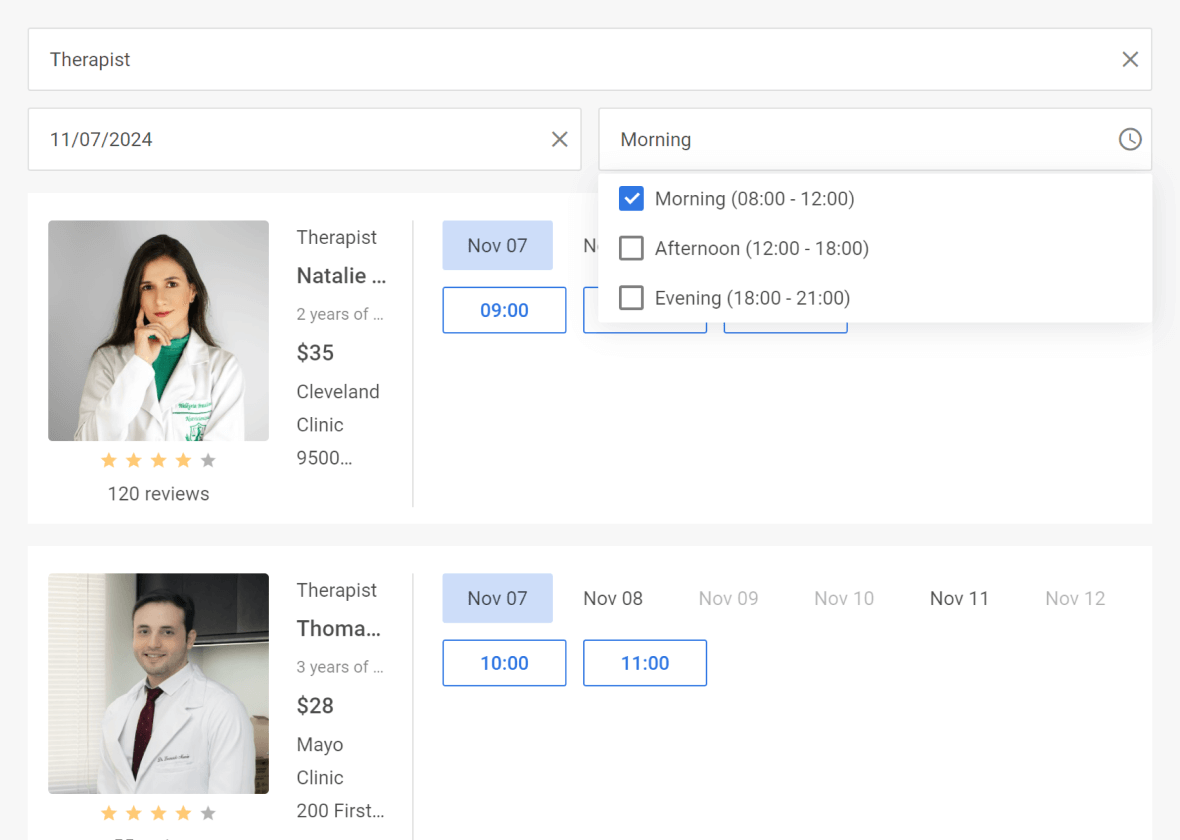Click the clock icon on the time filter
Viewport: 1180px width, 840px height.
pyautogui.click(x=1130, y=139)
